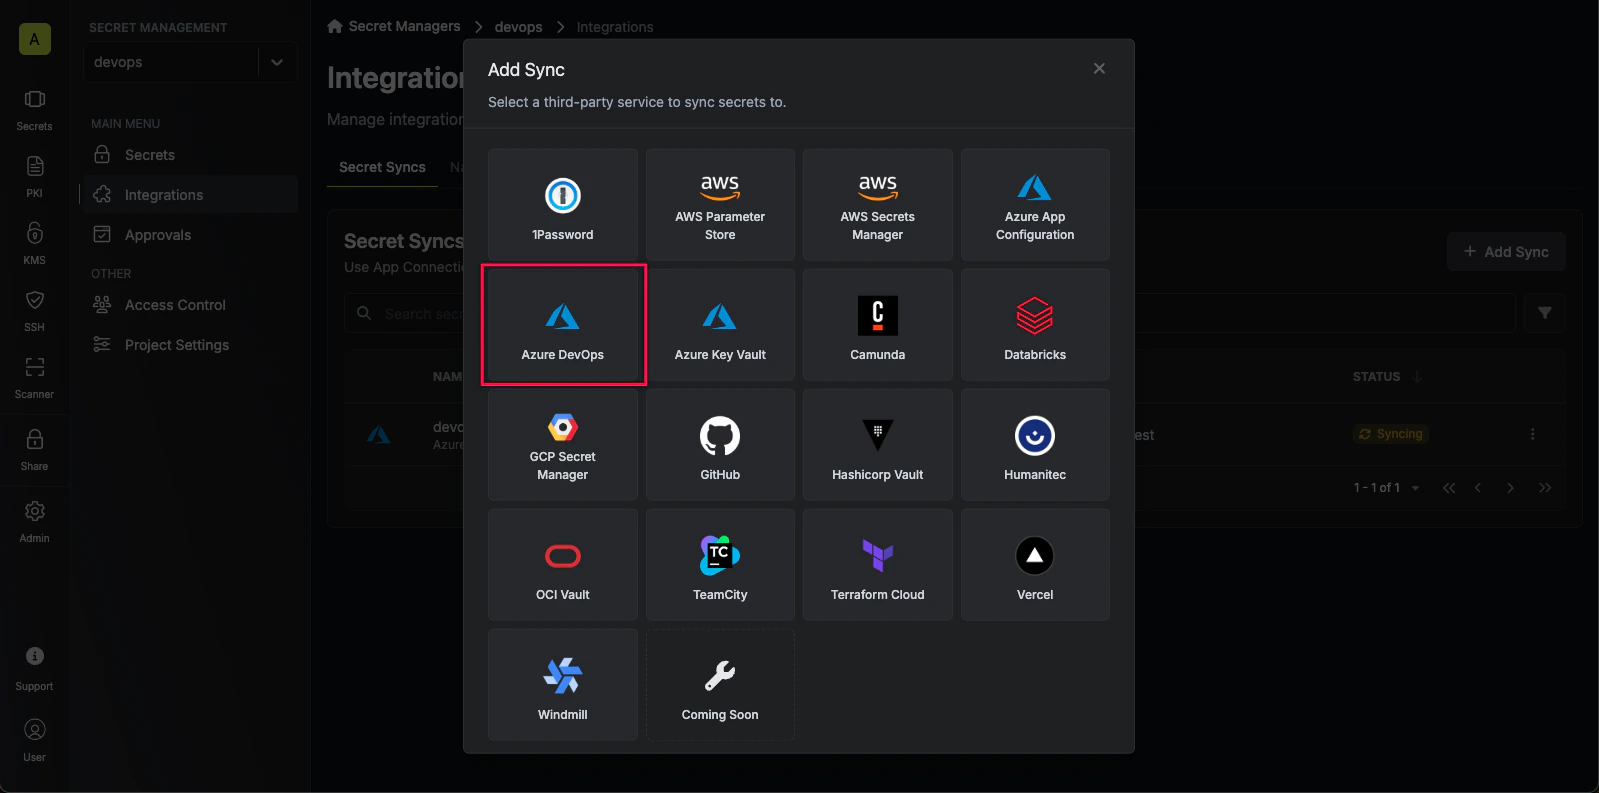Switch to the Secret Syncs tab
1599x793 pixels.
(382, 167)
